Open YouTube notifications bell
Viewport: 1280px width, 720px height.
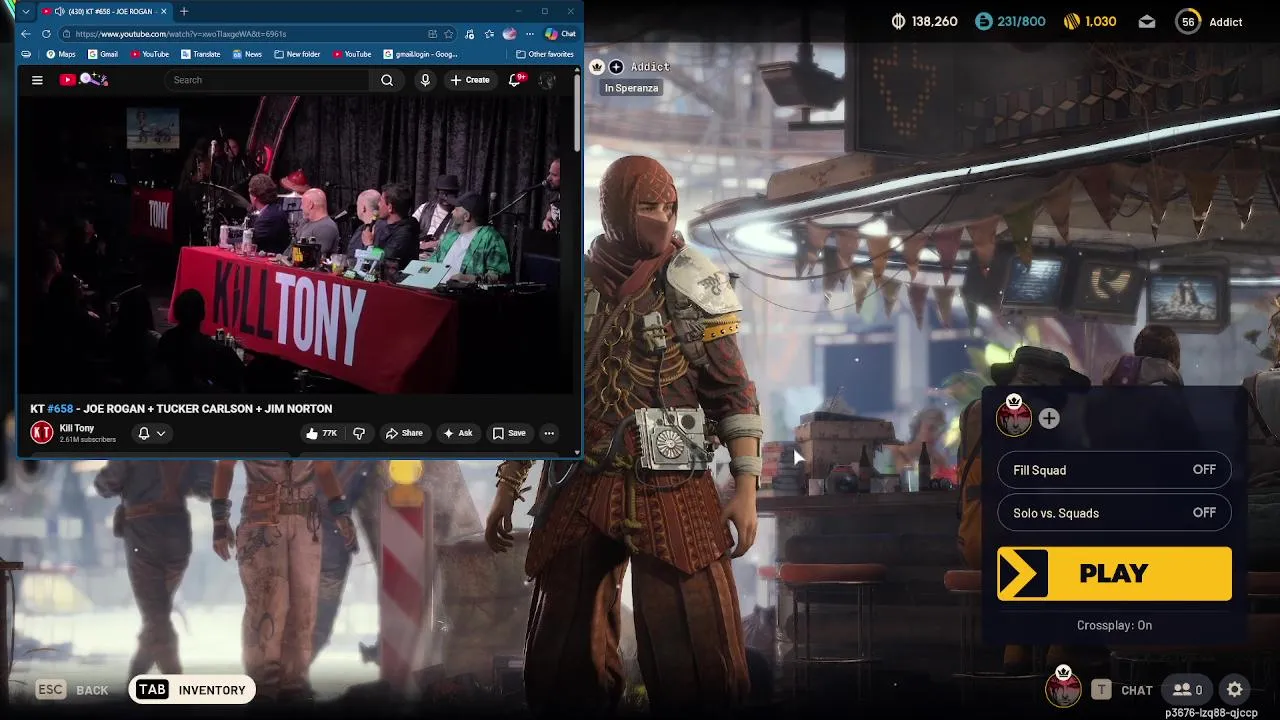516,80
